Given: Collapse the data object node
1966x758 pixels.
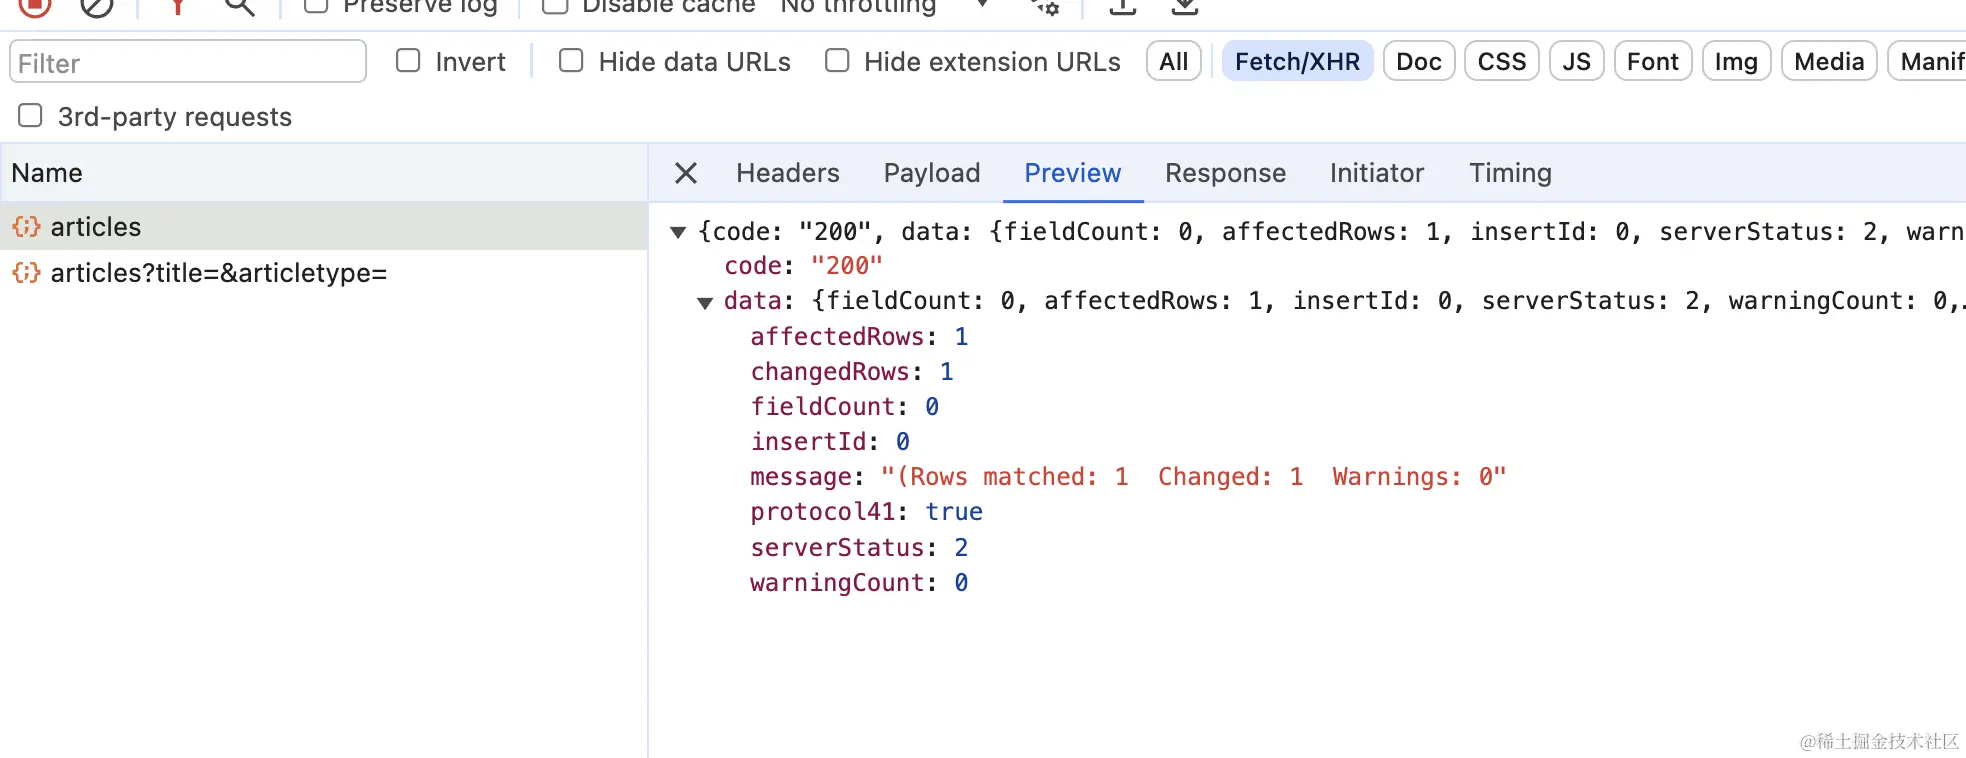Looking at the screenshot, I should [705, 302].
